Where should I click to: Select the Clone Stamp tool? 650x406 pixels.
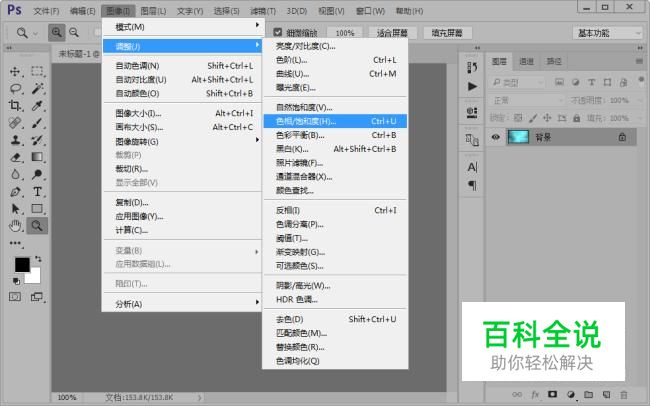pyautogui.click(x=15, y=140)
